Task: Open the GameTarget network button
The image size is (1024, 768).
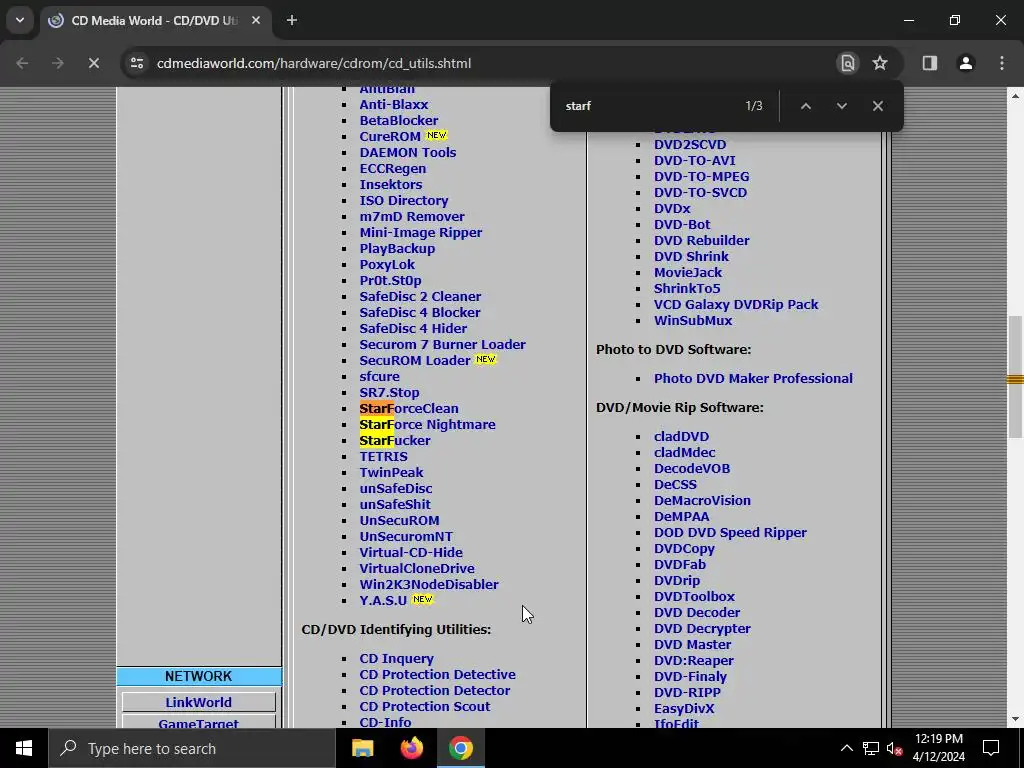Action: 199,722
